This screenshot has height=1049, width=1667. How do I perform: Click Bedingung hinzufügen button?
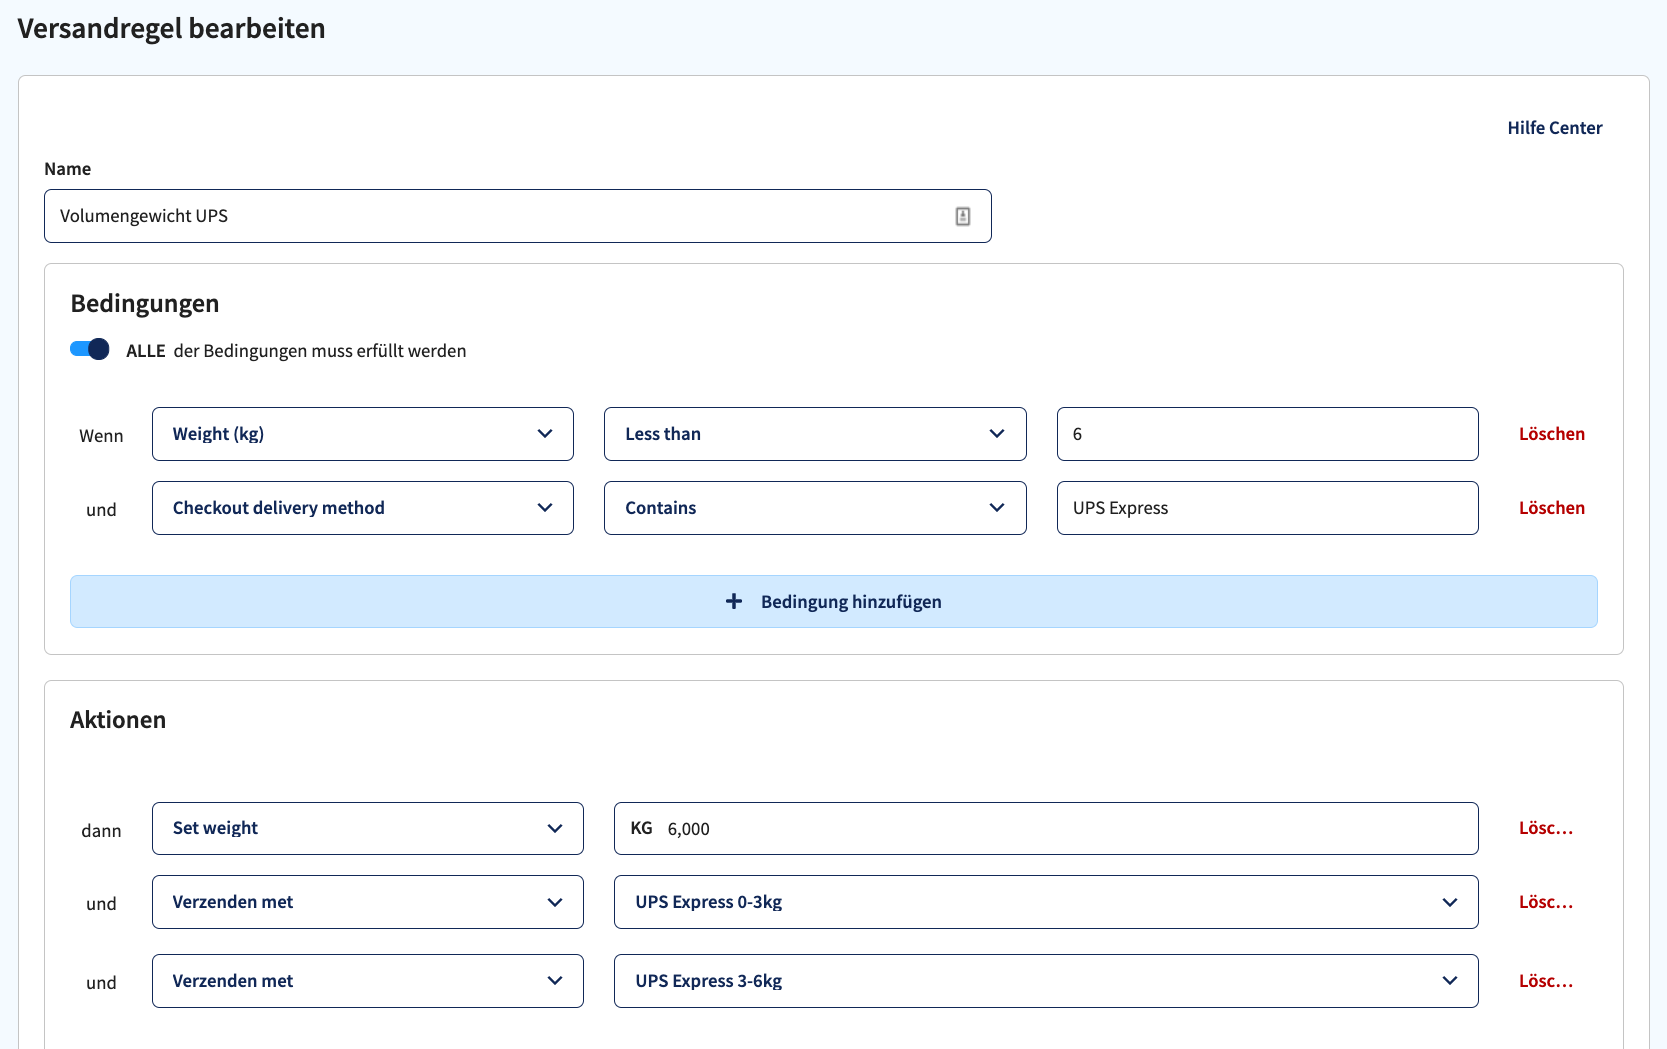[x=834, y=601]
